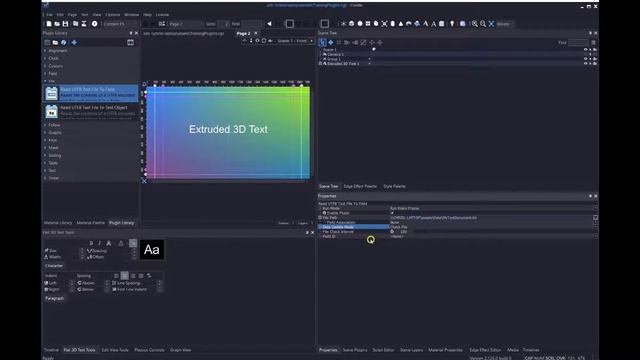Viewport: 640px width, 360px height.
Task: Toggle visibility eye for Group 1
Action: pos(585,59)
